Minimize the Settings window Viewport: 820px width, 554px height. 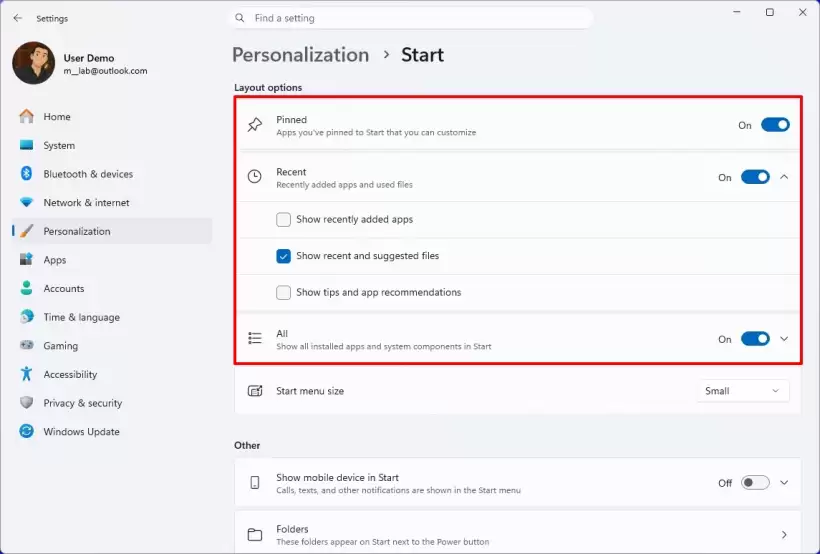click(x=737, y=12)
